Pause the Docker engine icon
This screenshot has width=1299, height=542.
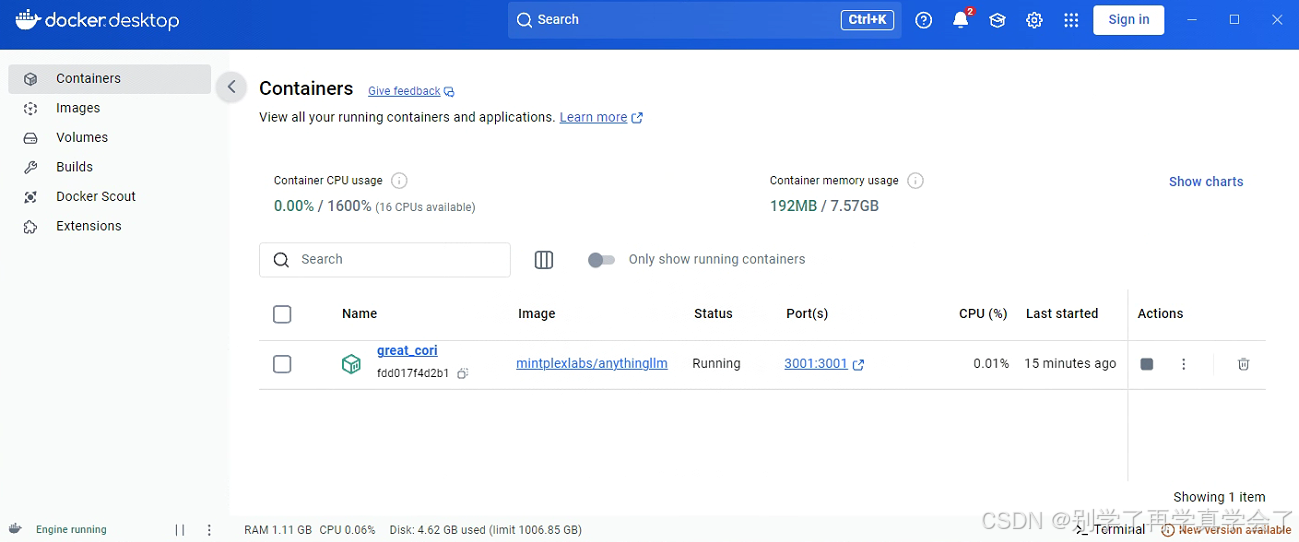point(180,530)
